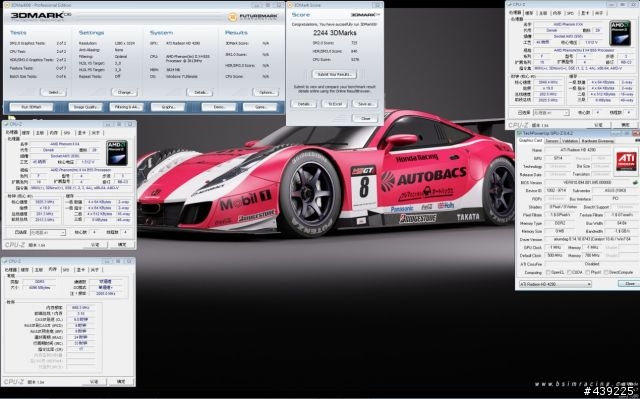640x399 pixels.
Task: Switch to Validation tab in GPU-Z
Action: tap(570, 141)
